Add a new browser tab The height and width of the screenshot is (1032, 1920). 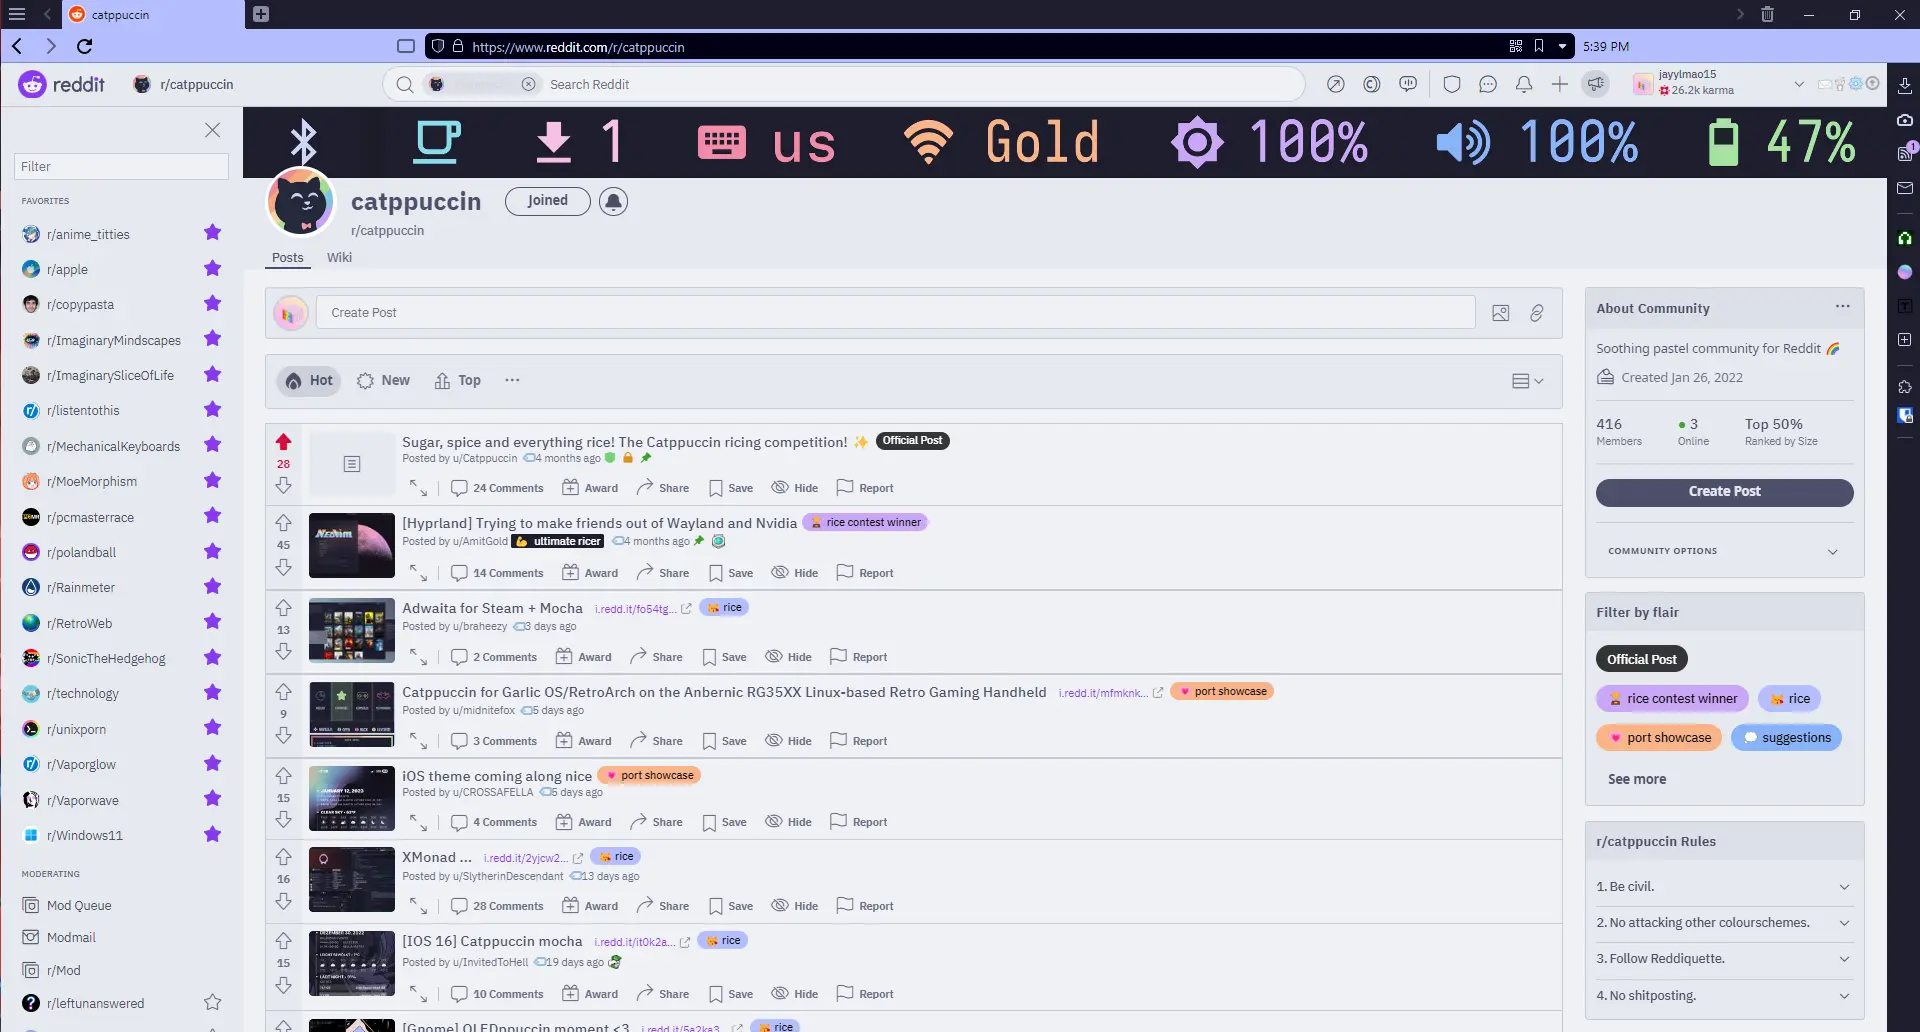[x=261, y=14]
